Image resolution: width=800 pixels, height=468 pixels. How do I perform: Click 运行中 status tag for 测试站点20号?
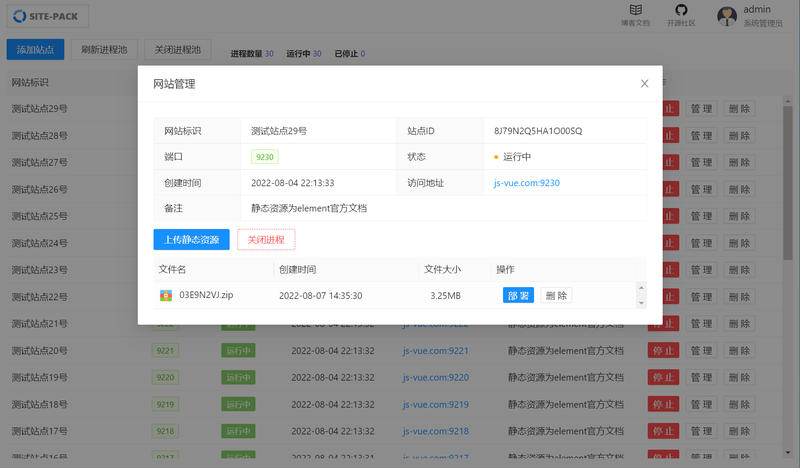(238, 351)
